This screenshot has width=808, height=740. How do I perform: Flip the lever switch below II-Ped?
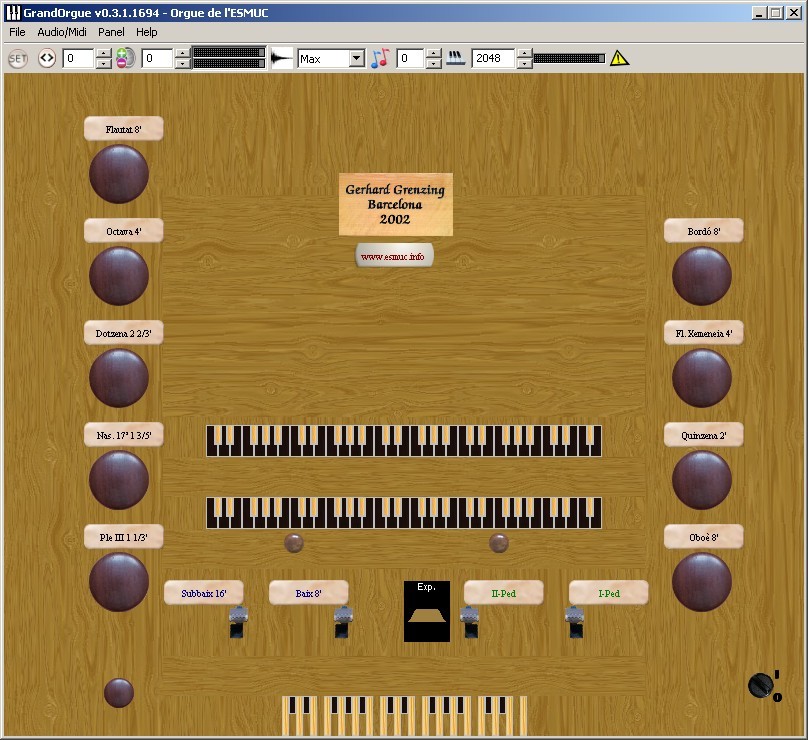click(x=469, y=623)
